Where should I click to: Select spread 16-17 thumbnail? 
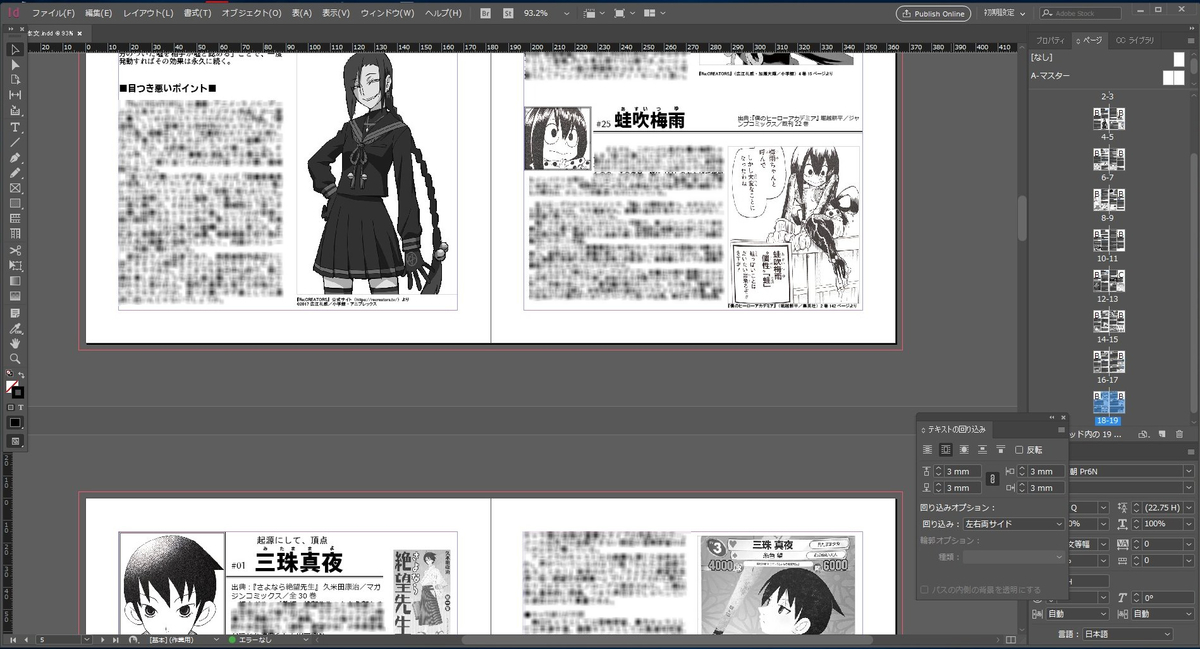point(1108,364)
